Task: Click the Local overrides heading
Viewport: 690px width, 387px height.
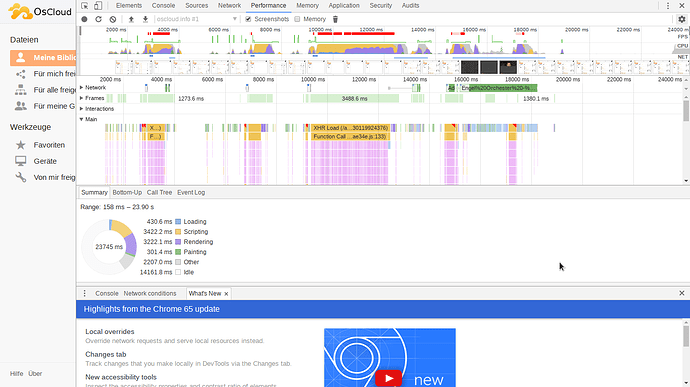Action: pos(110,332)
